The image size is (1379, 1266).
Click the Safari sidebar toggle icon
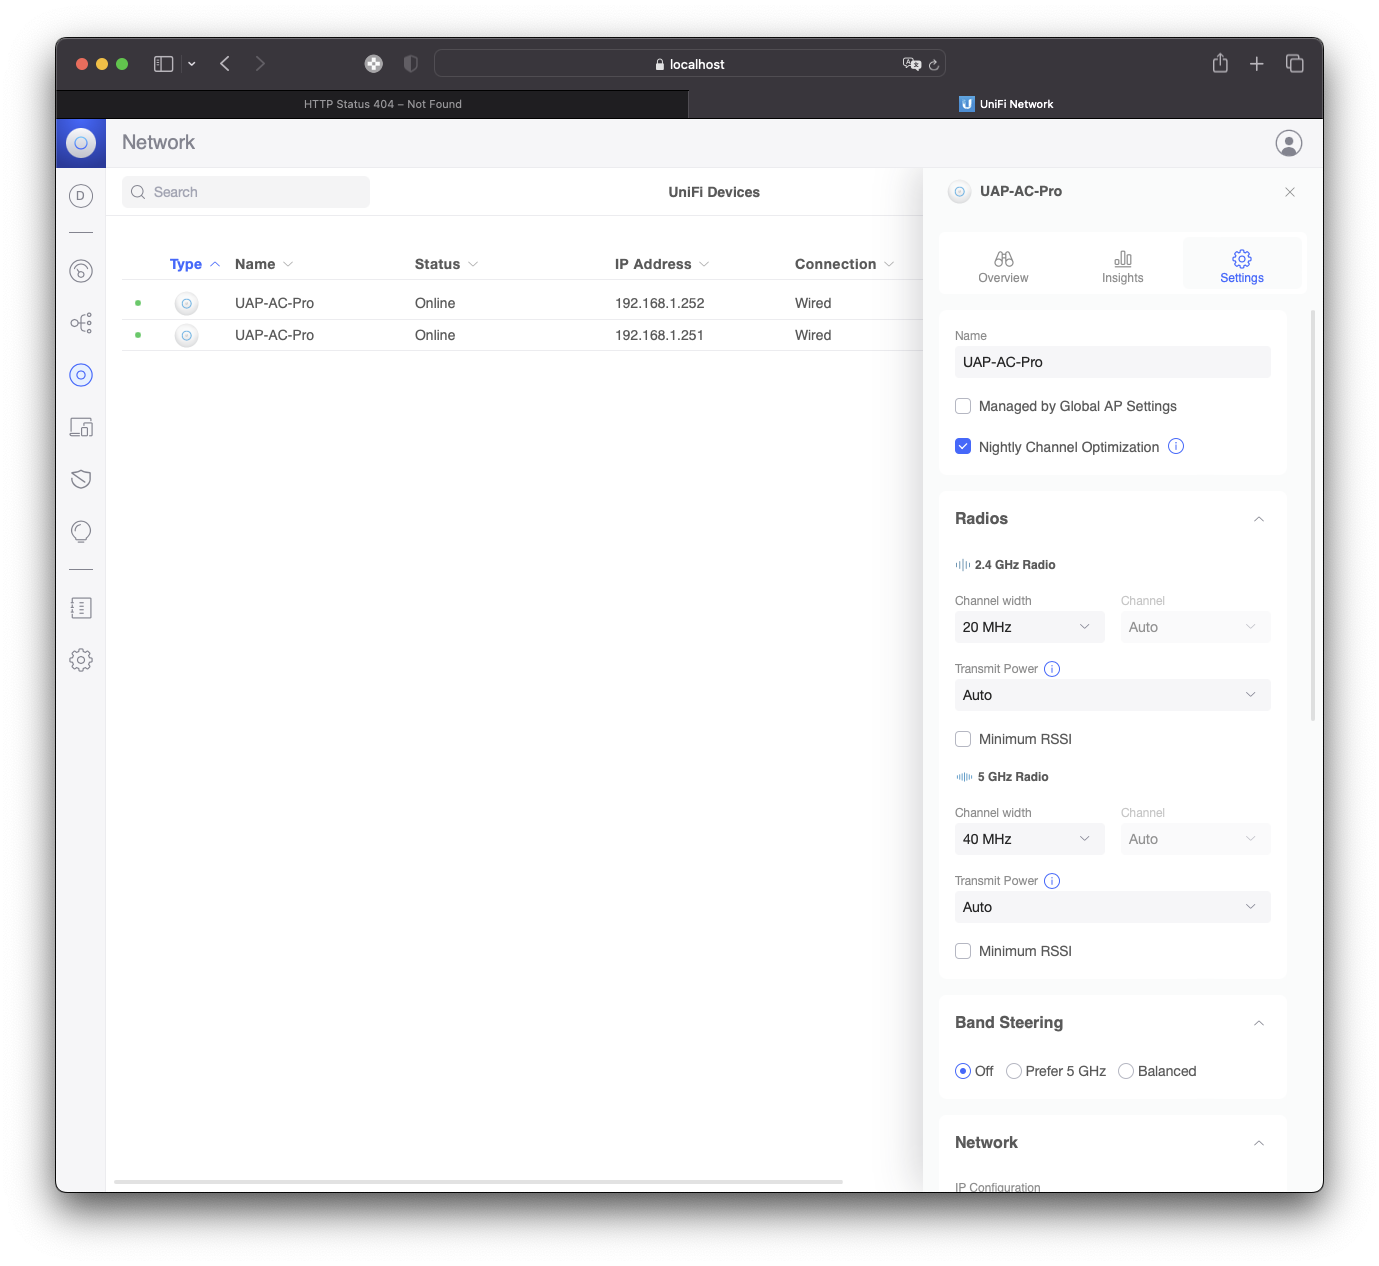tap(164, 64)
